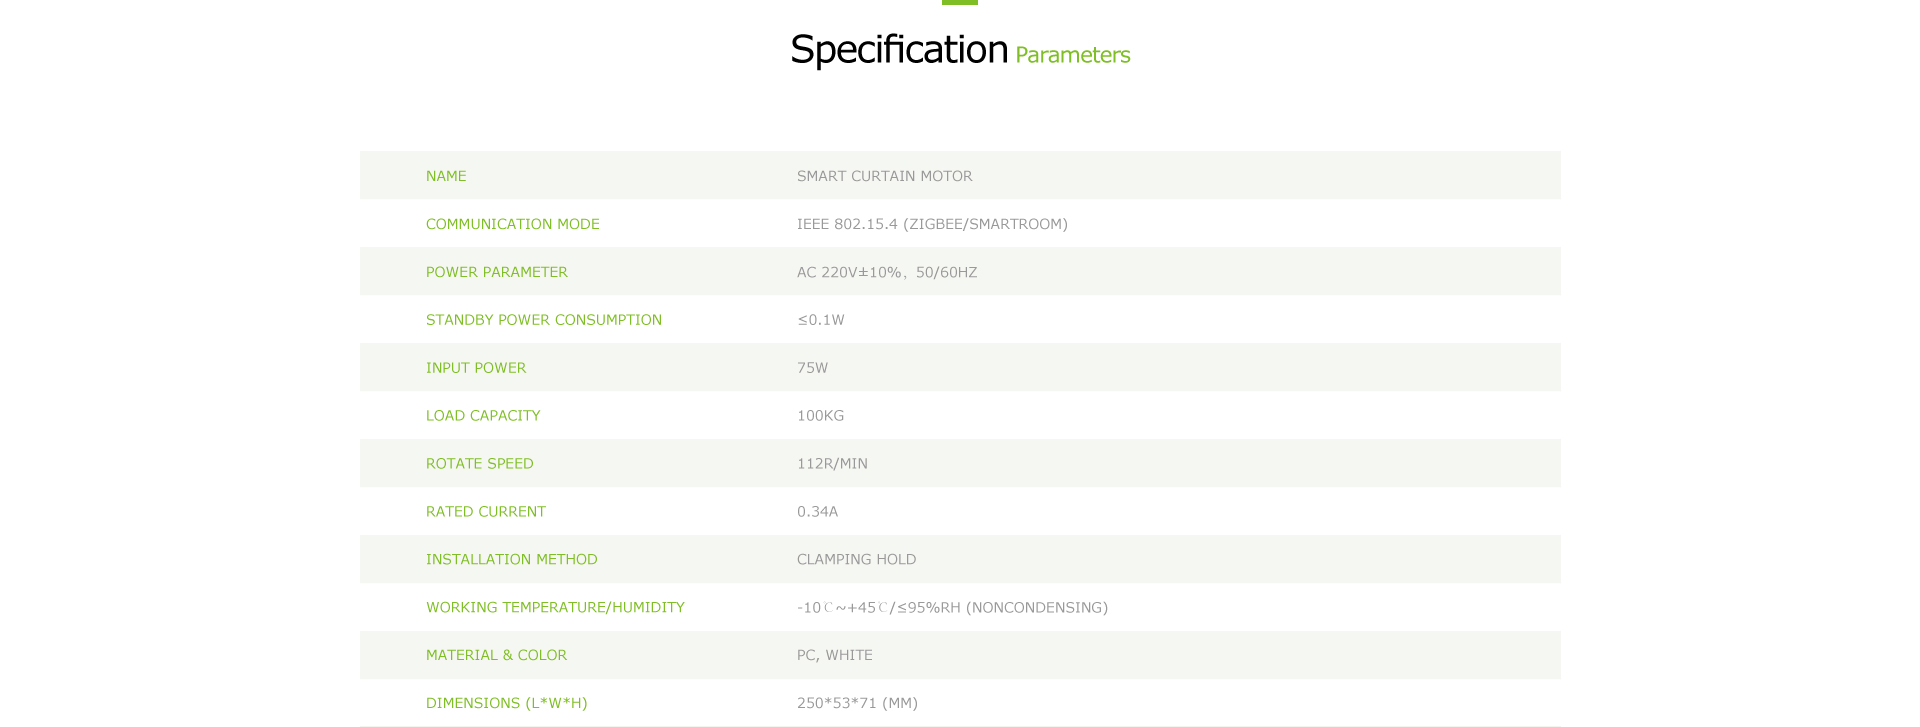This screenshot has height=727, width=1920.
Task: Click the green Parameters subtitle
Action: click(x=1073, y=55)
